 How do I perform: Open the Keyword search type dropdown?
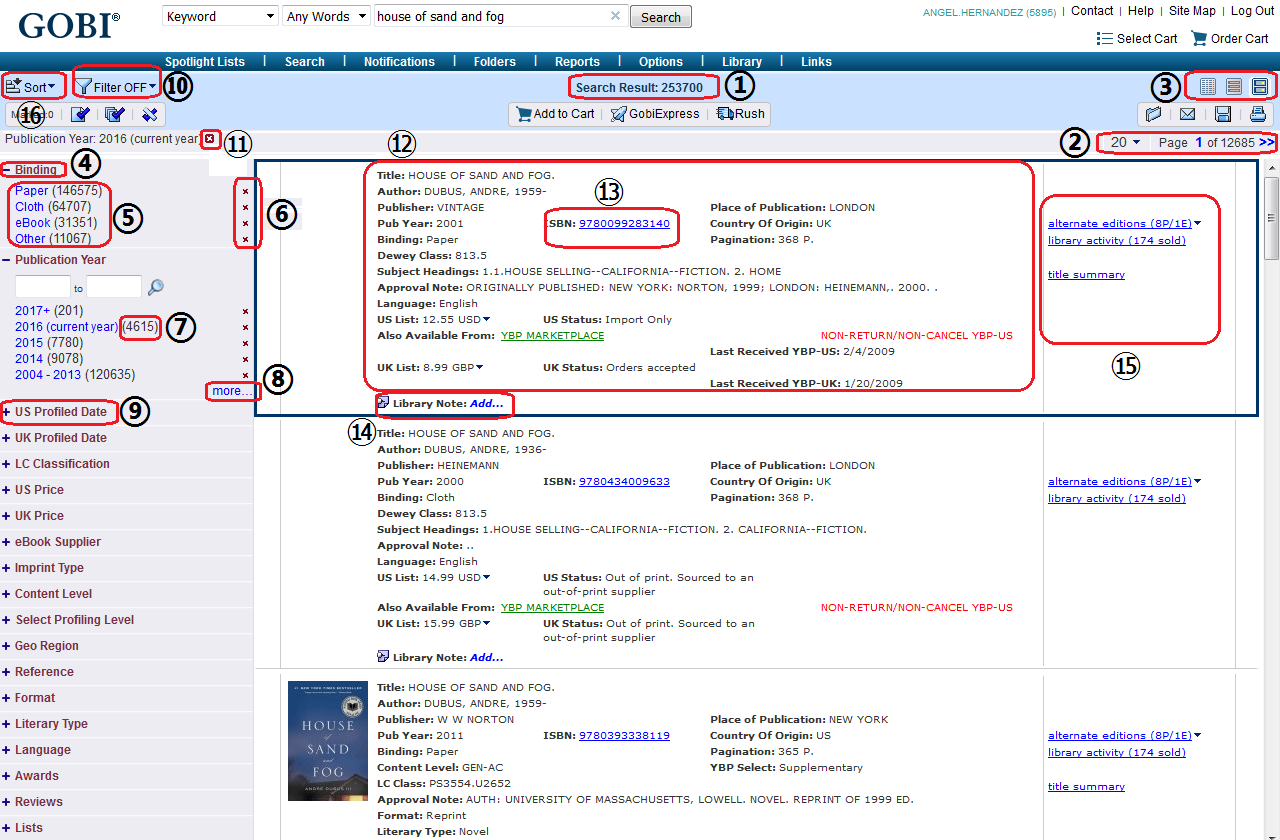pyautogui.click(x=221, y=16)
